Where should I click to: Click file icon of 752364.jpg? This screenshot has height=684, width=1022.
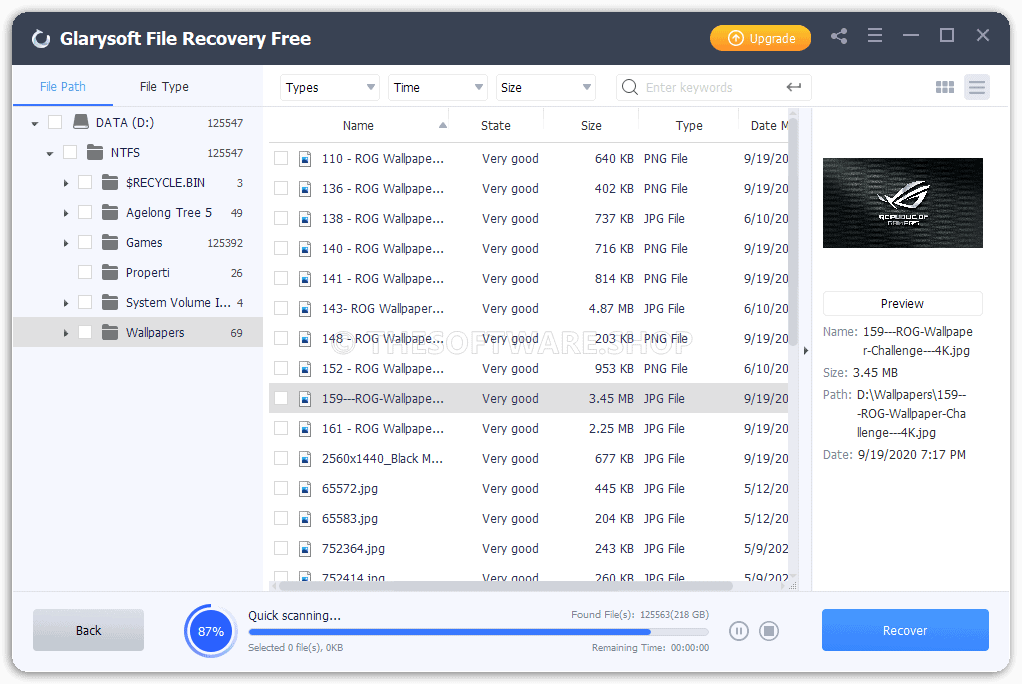(305, 548)
